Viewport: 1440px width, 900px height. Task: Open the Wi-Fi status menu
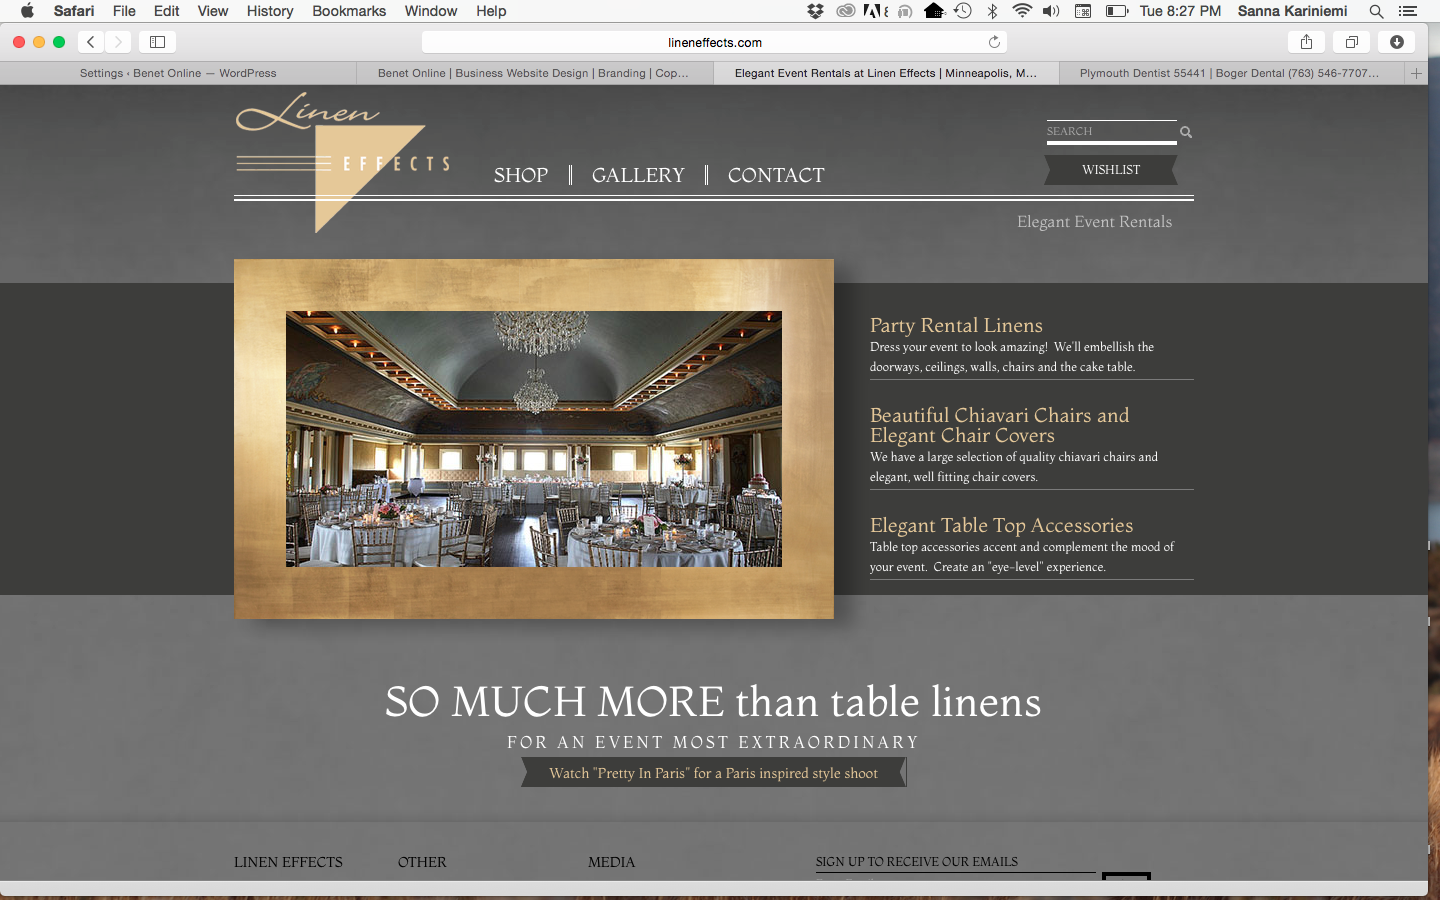pyautogui.click(x=1021, y=11)
